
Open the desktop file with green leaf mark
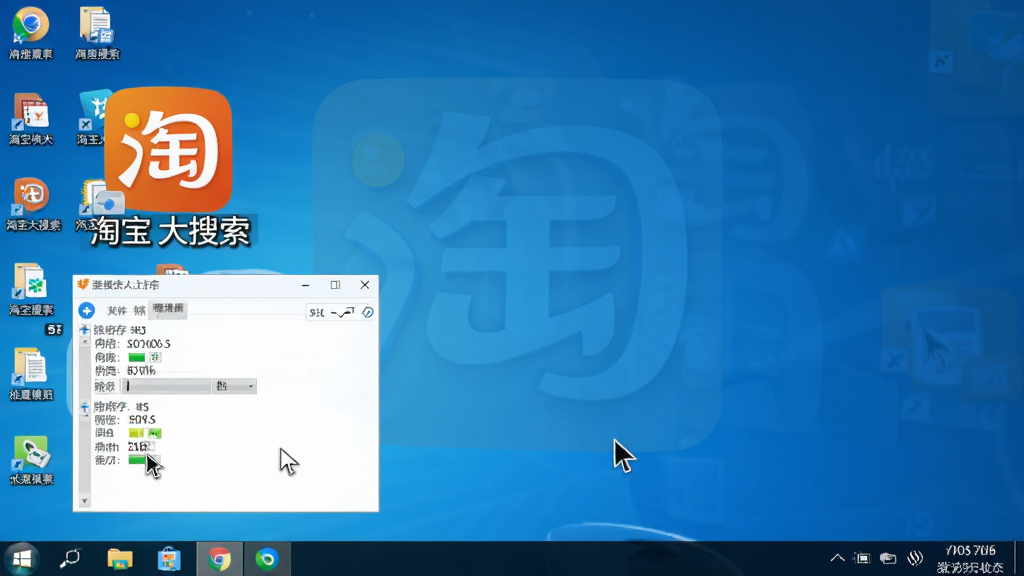click(x=30, y=289)
